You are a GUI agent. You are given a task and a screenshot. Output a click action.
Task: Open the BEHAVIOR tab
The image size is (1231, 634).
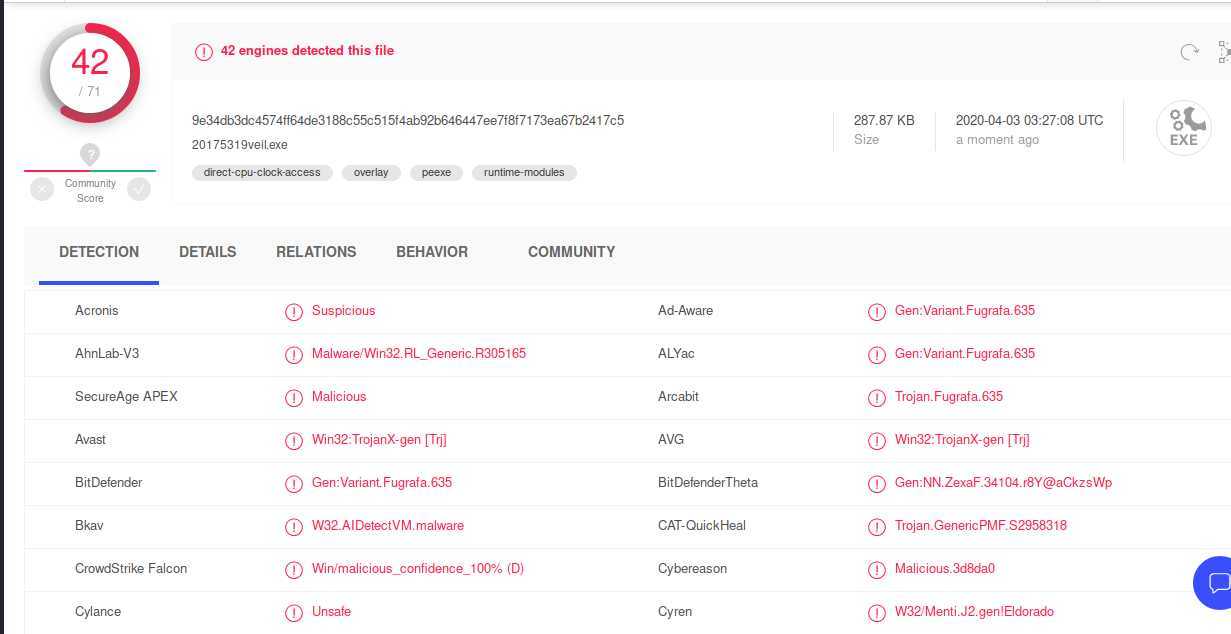(432, 252)
